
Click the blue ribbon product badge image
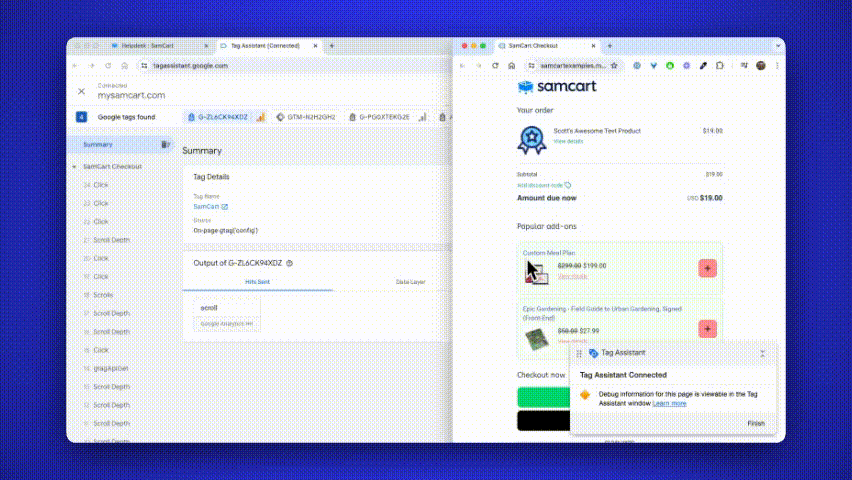(x=531, y=140)
